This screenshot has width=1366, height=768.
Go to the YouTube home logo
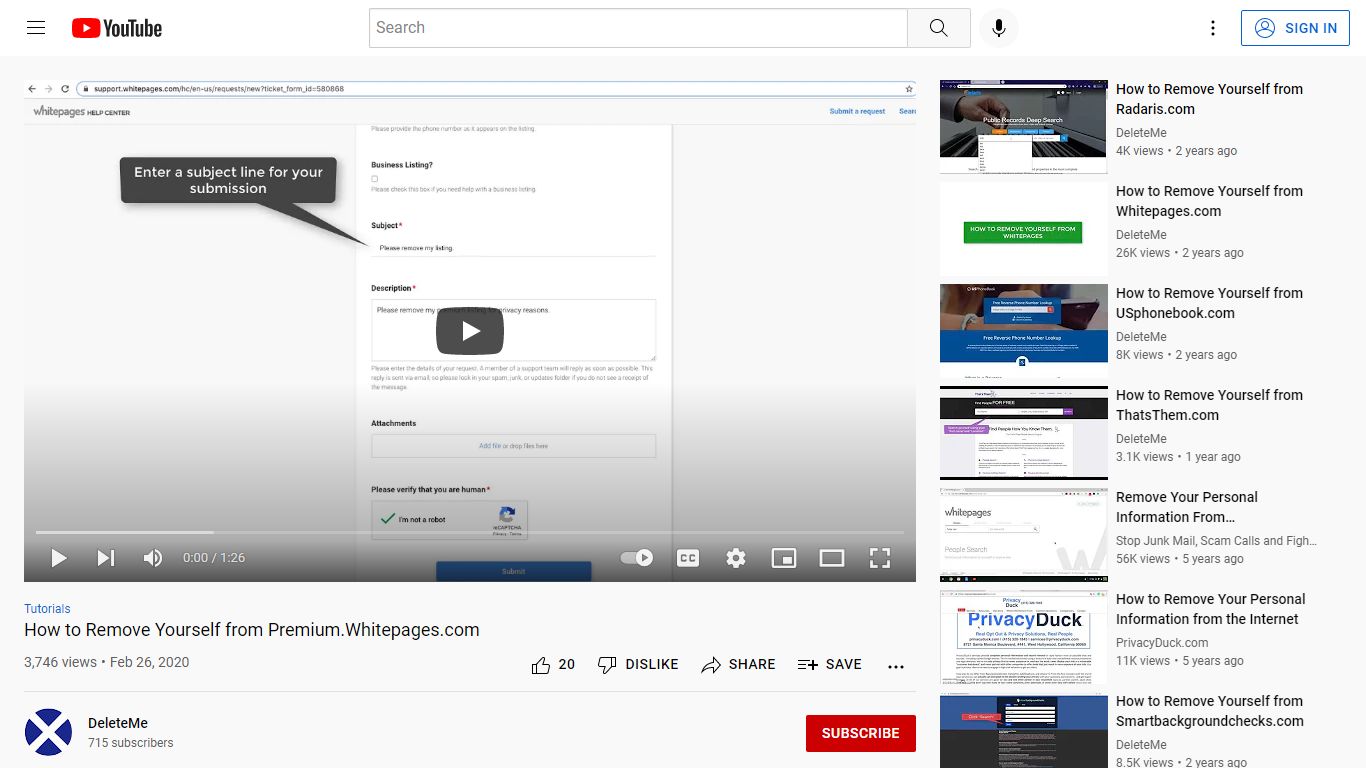coord(117,28)
